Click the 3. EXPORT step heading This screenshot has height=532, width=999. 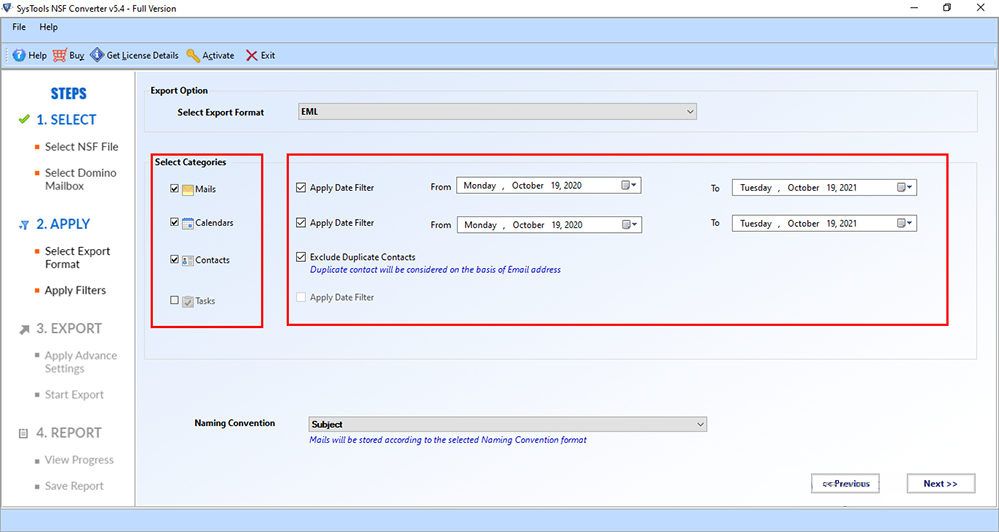[69, 328]
